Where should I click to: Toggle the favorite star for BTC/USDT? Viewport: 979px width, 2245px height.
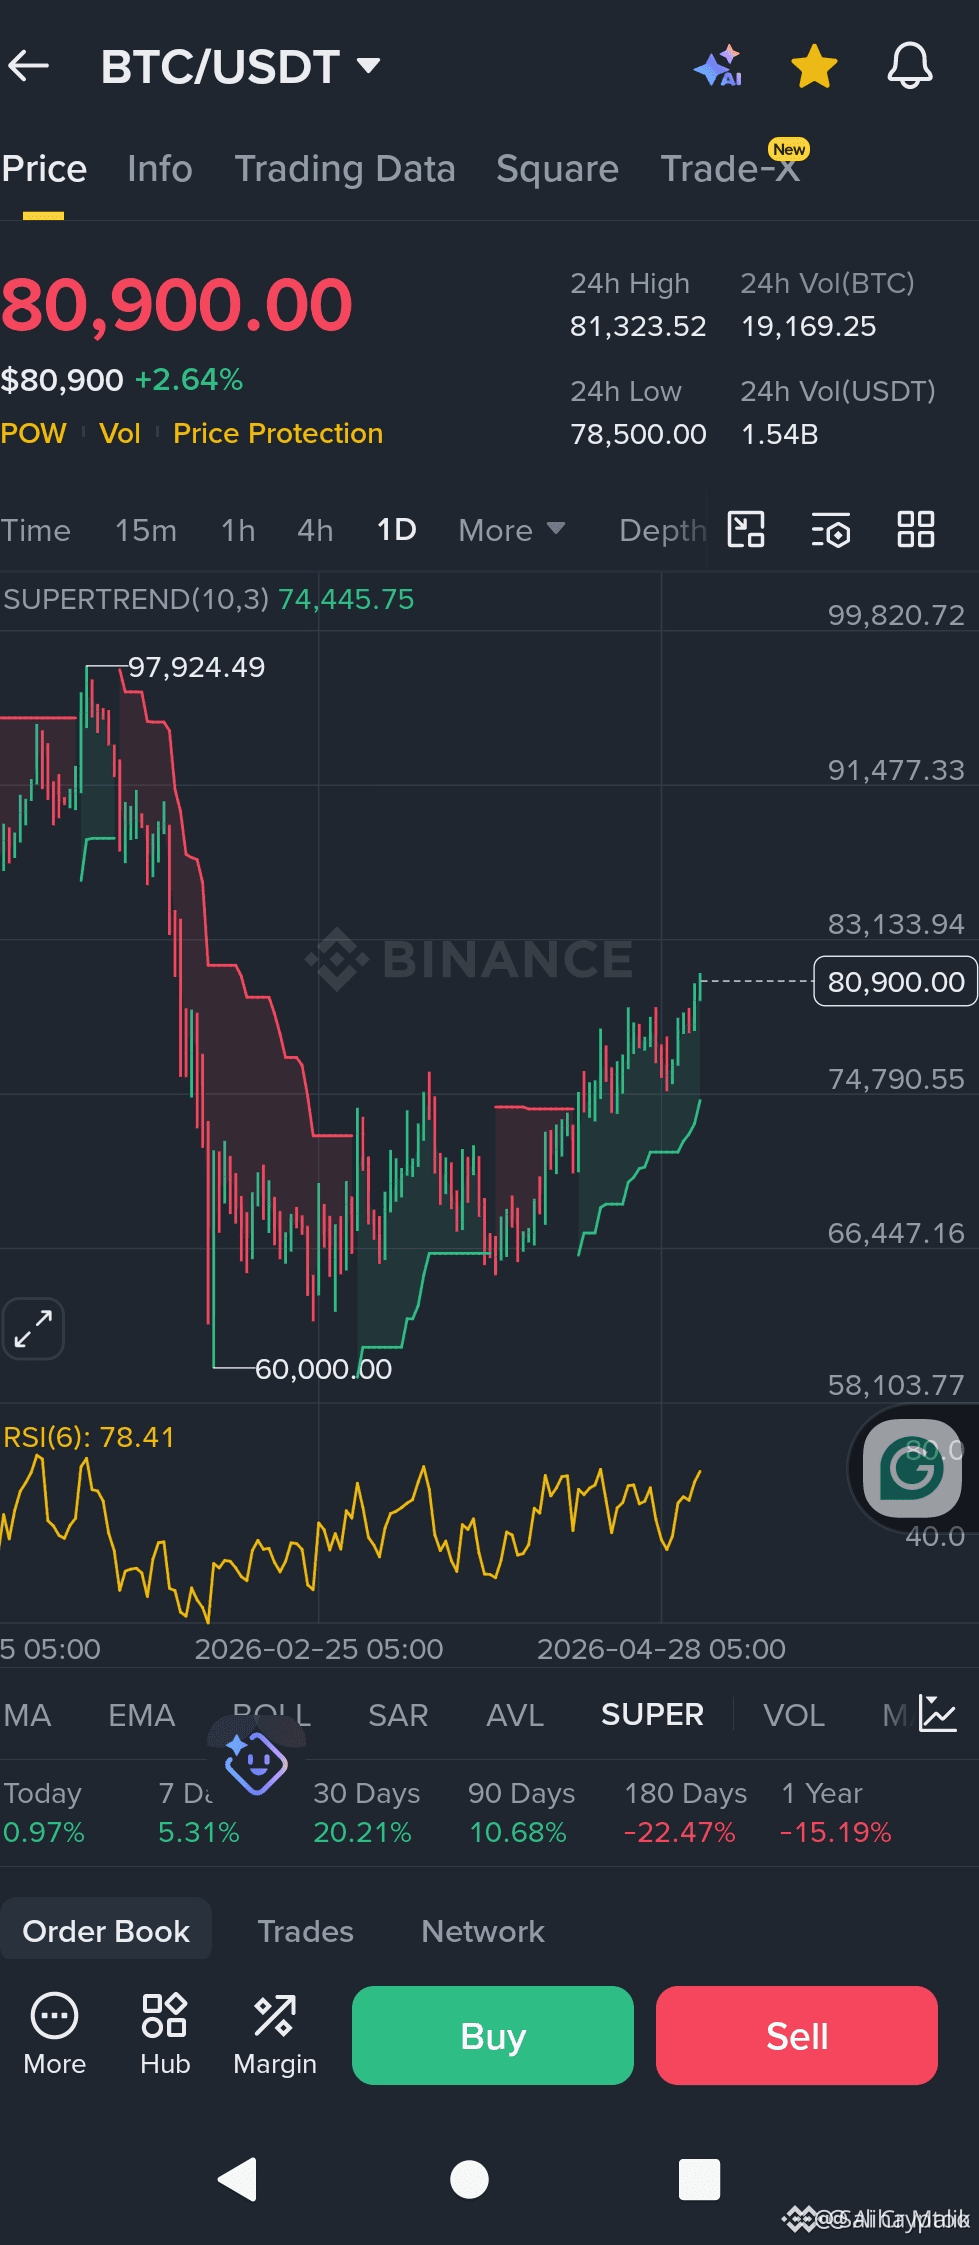click(814, 66)
